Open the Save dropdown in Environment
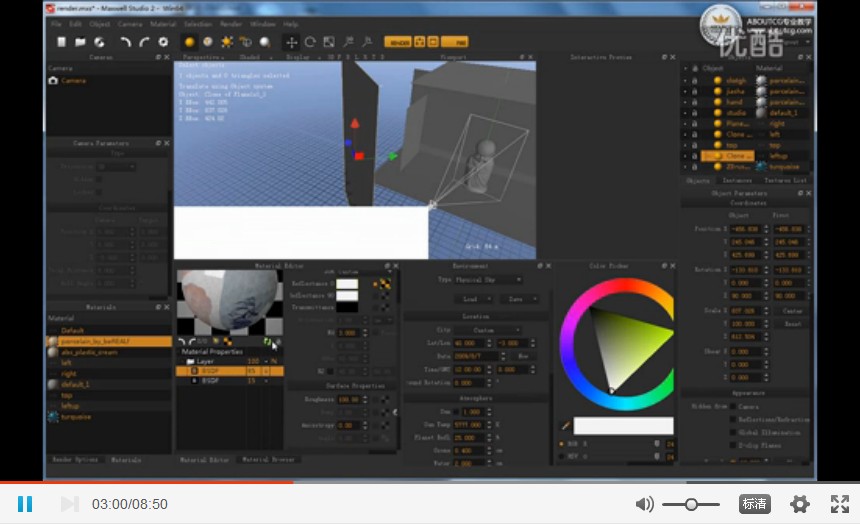The height and width of the screenshot is (524, 860). pyautogui.click(x=519, y=299)
